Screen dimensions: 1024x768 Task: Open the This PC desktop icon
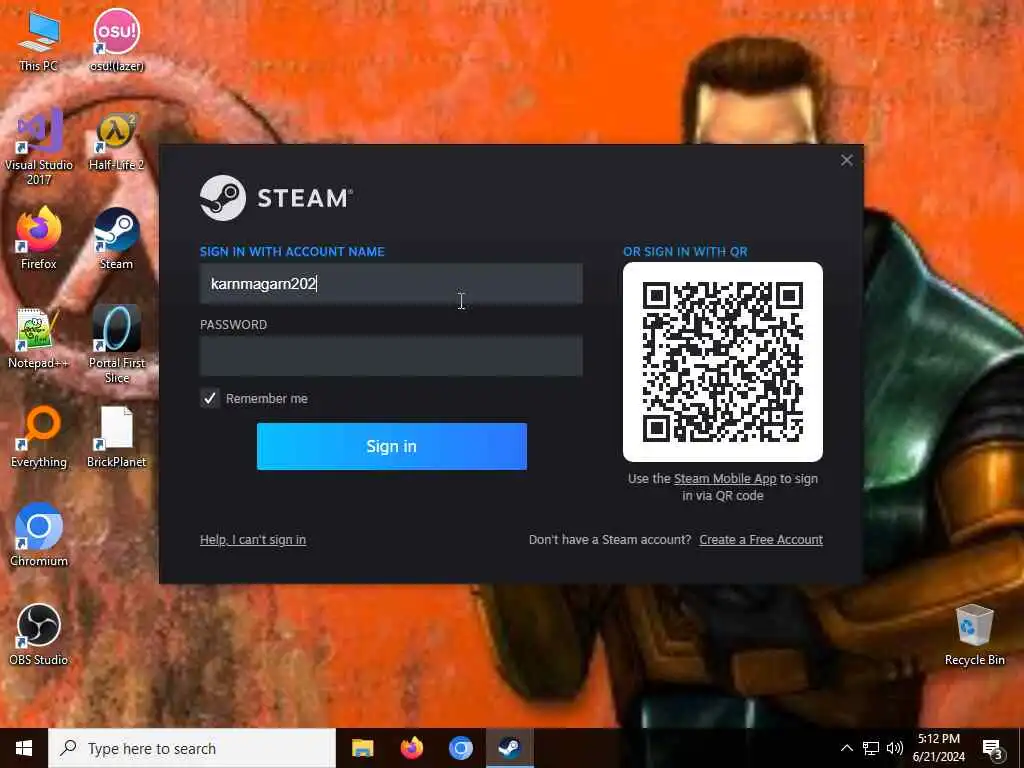point(38,40)
